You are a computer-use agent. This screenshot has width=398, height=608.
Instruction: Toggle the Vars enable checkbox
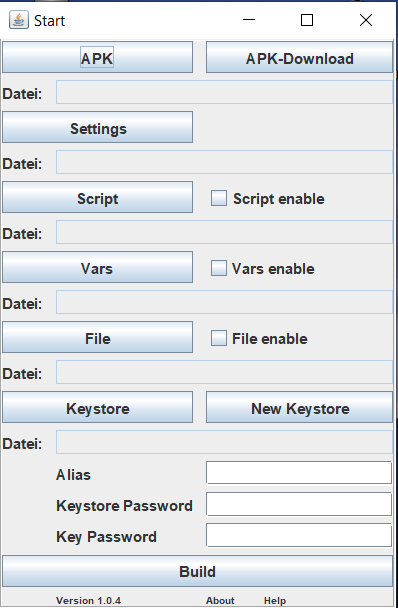coord(219,268)
